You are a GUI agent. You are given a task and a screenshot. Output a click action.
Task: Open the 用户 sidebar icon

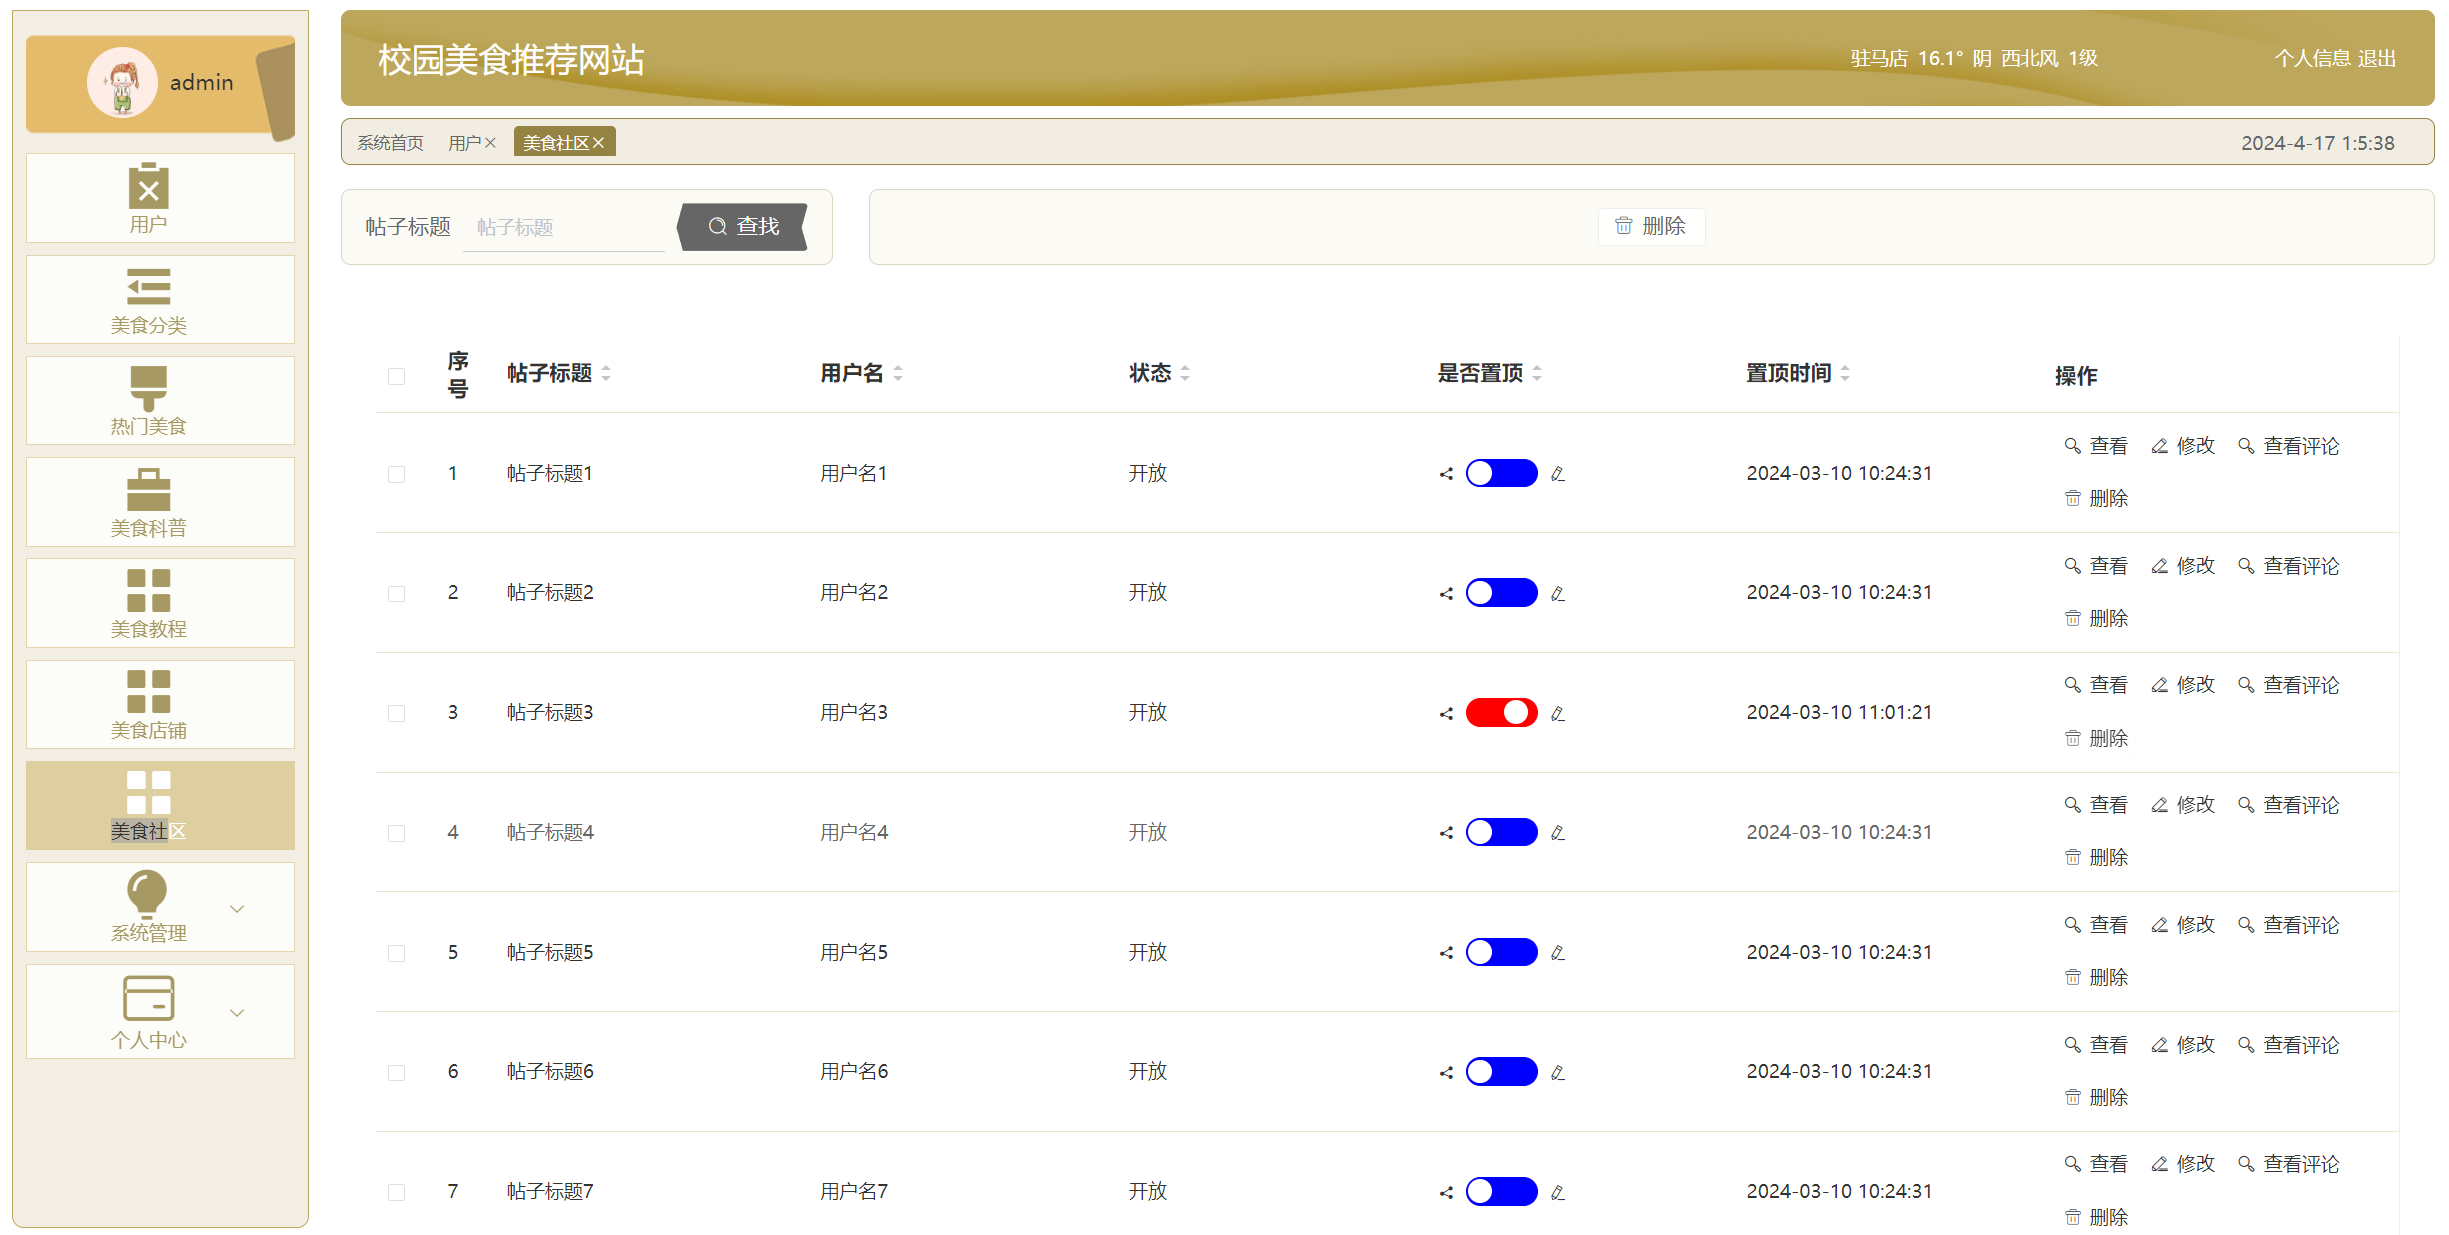click(148, 186)
